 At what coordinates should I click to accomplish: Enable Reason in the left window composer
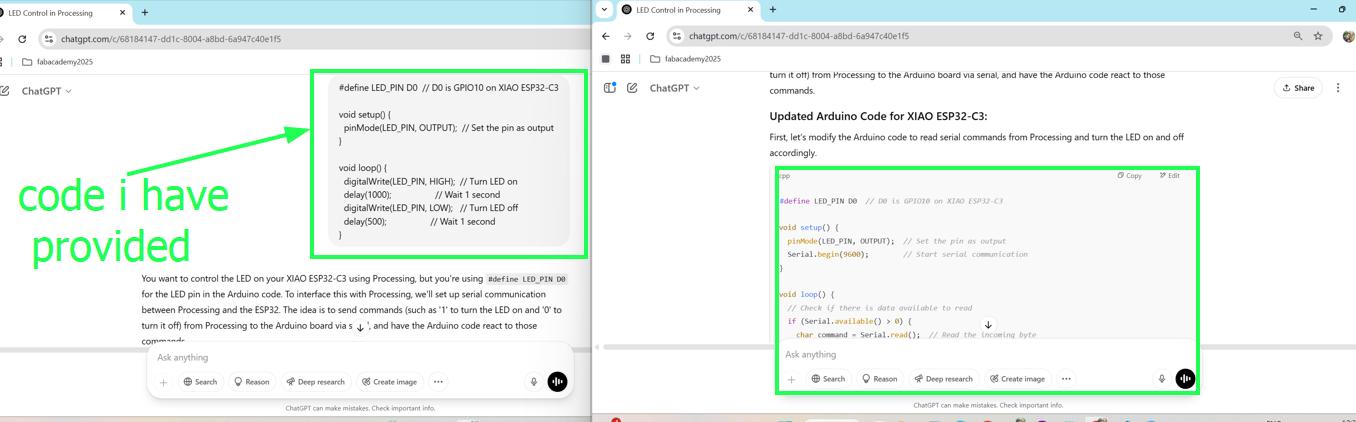tap(251, 382)
